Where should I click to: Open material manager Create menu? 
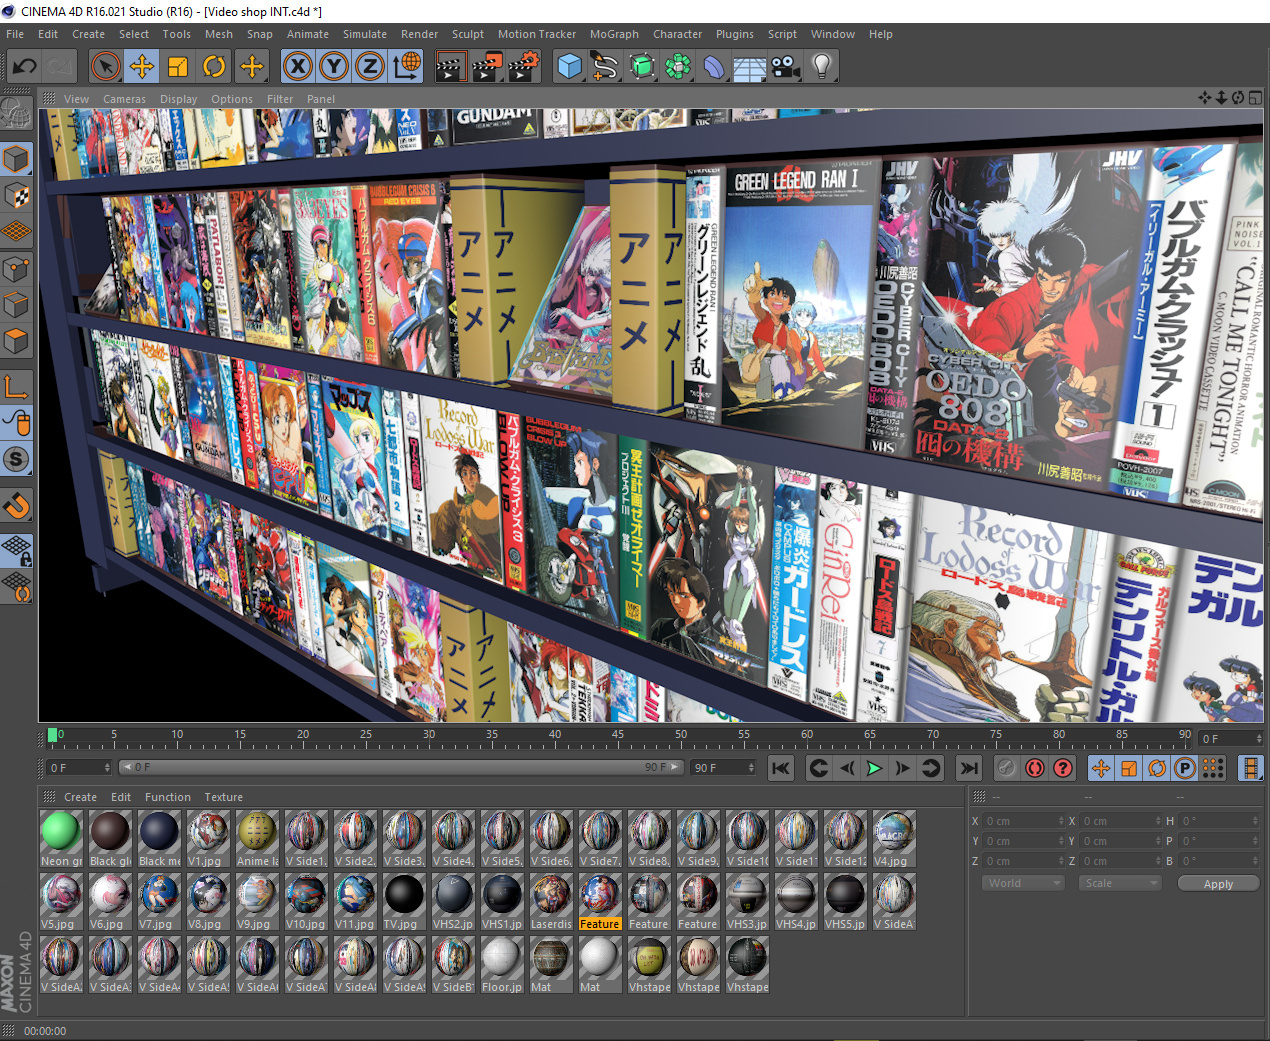[80, 797]
